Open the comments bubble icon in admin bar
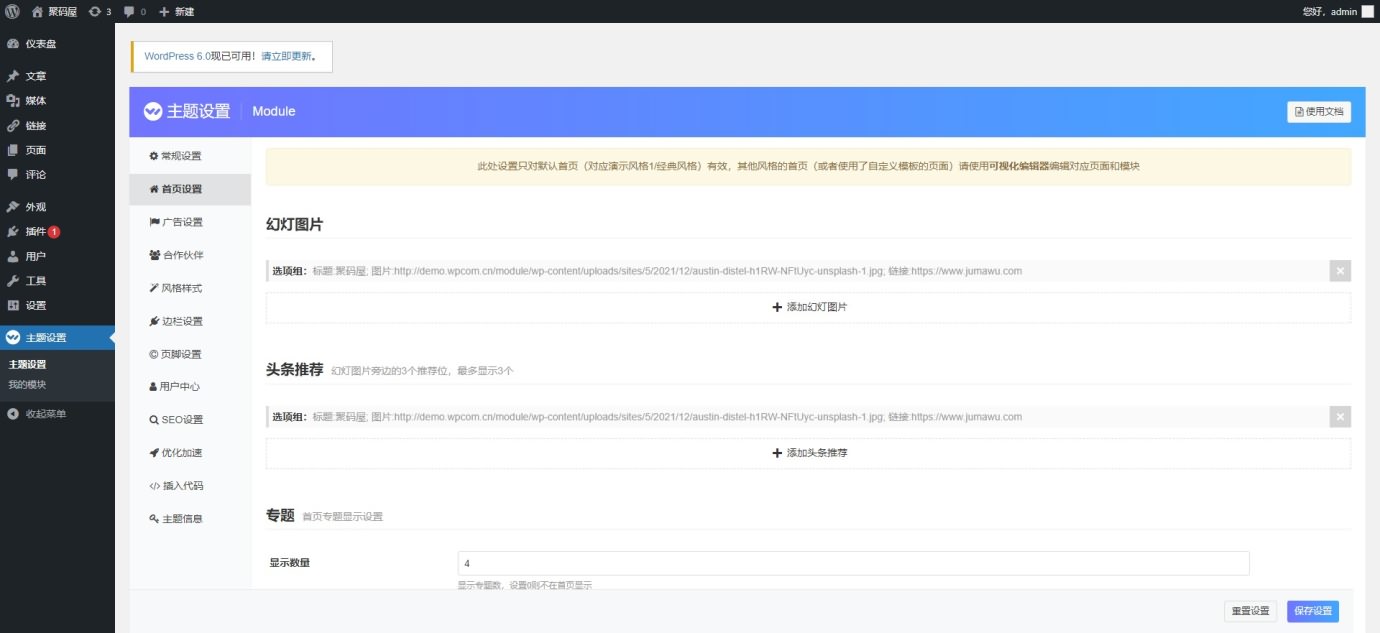This screenshot has width=1380, height=633. [x=134, y=11]
